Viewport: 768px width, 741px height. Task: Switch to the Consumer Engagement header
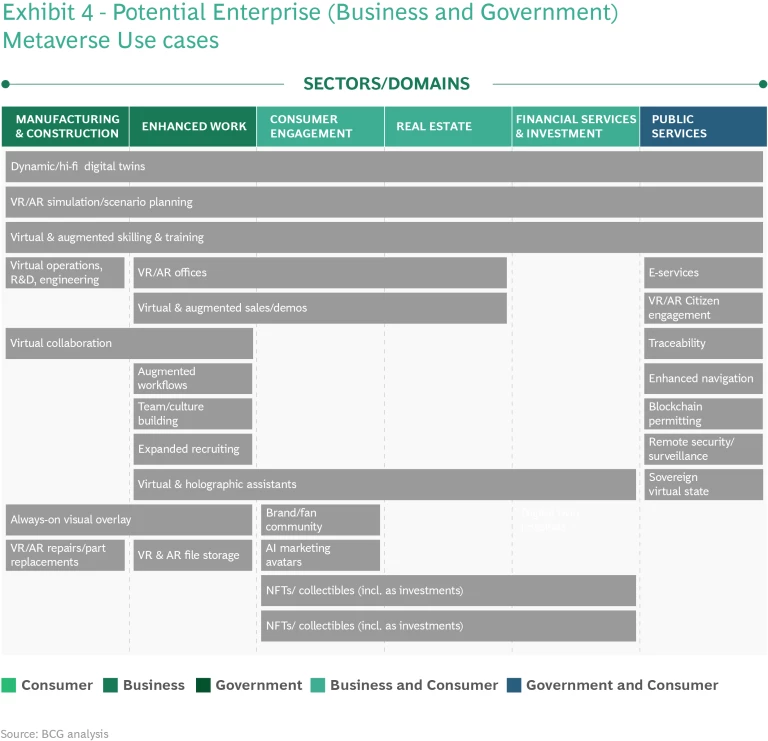pyautogui.click(x=320, y=127)
